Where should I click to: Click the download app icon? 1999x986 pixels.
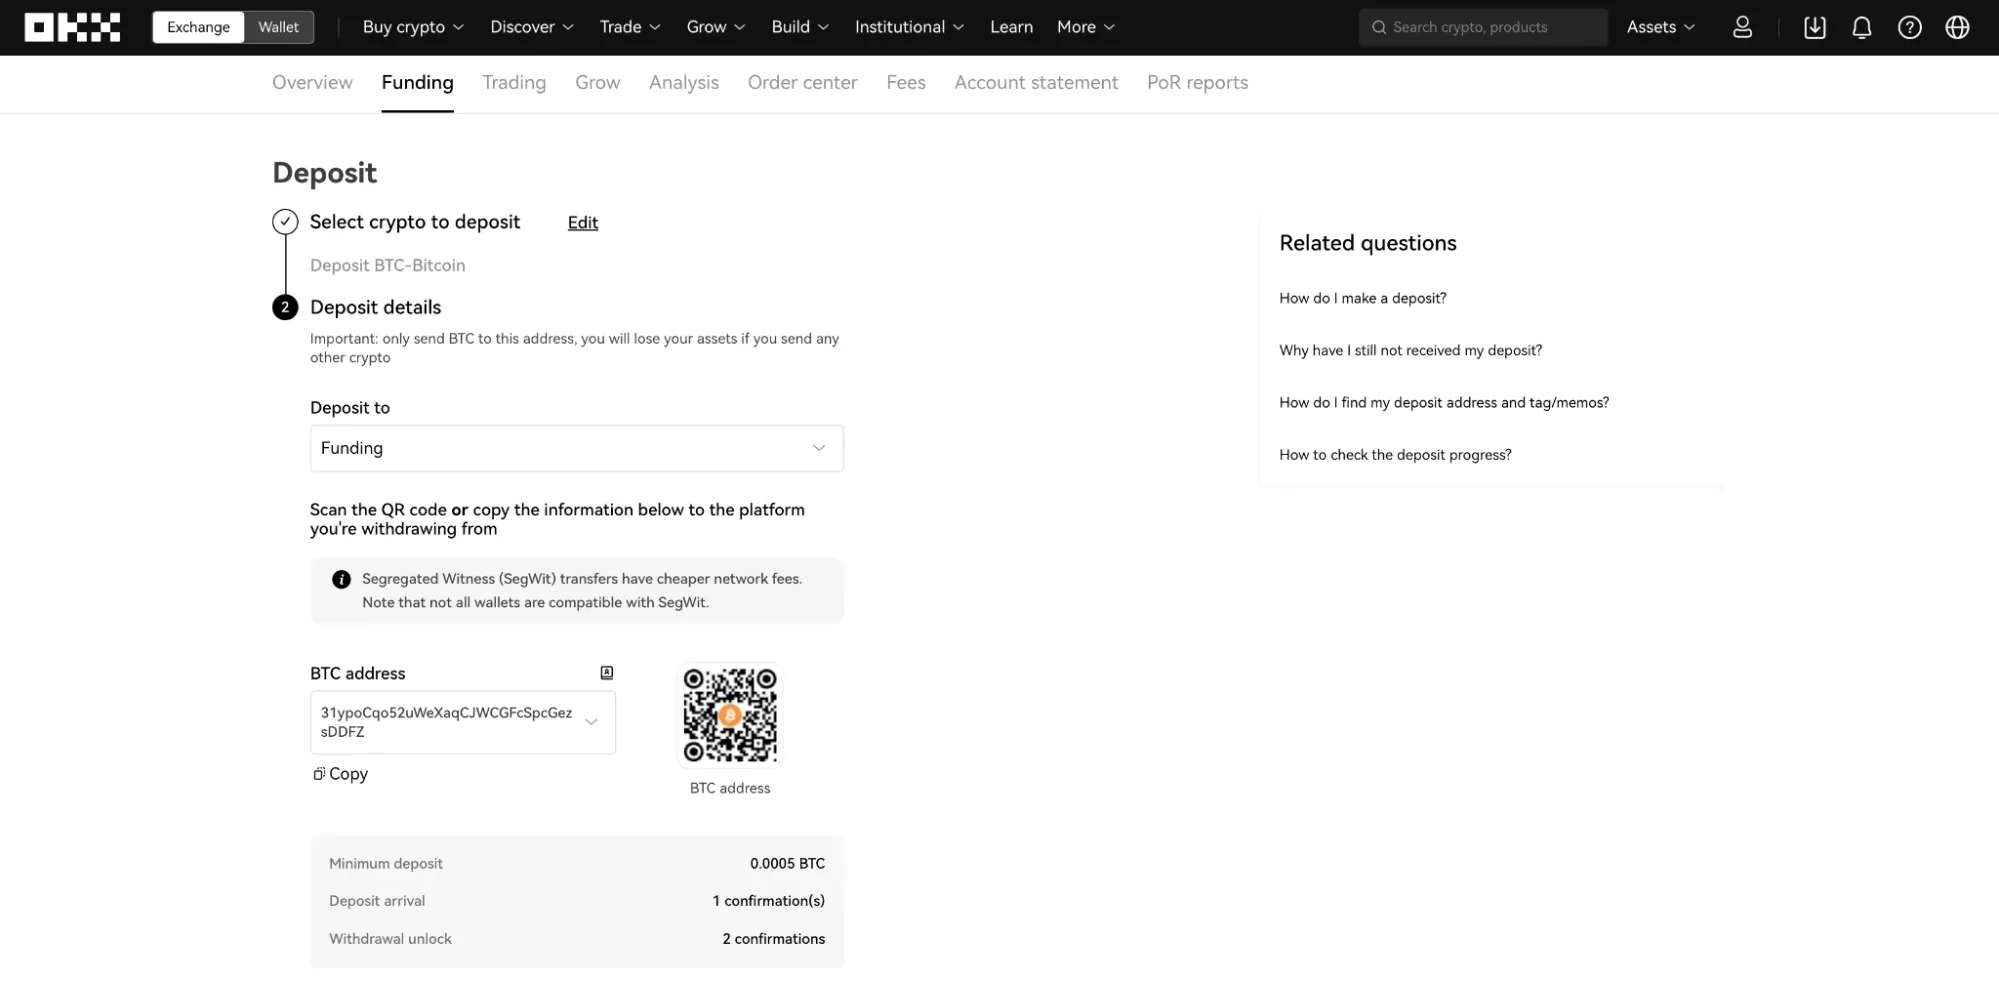(x=1814, y=27)
